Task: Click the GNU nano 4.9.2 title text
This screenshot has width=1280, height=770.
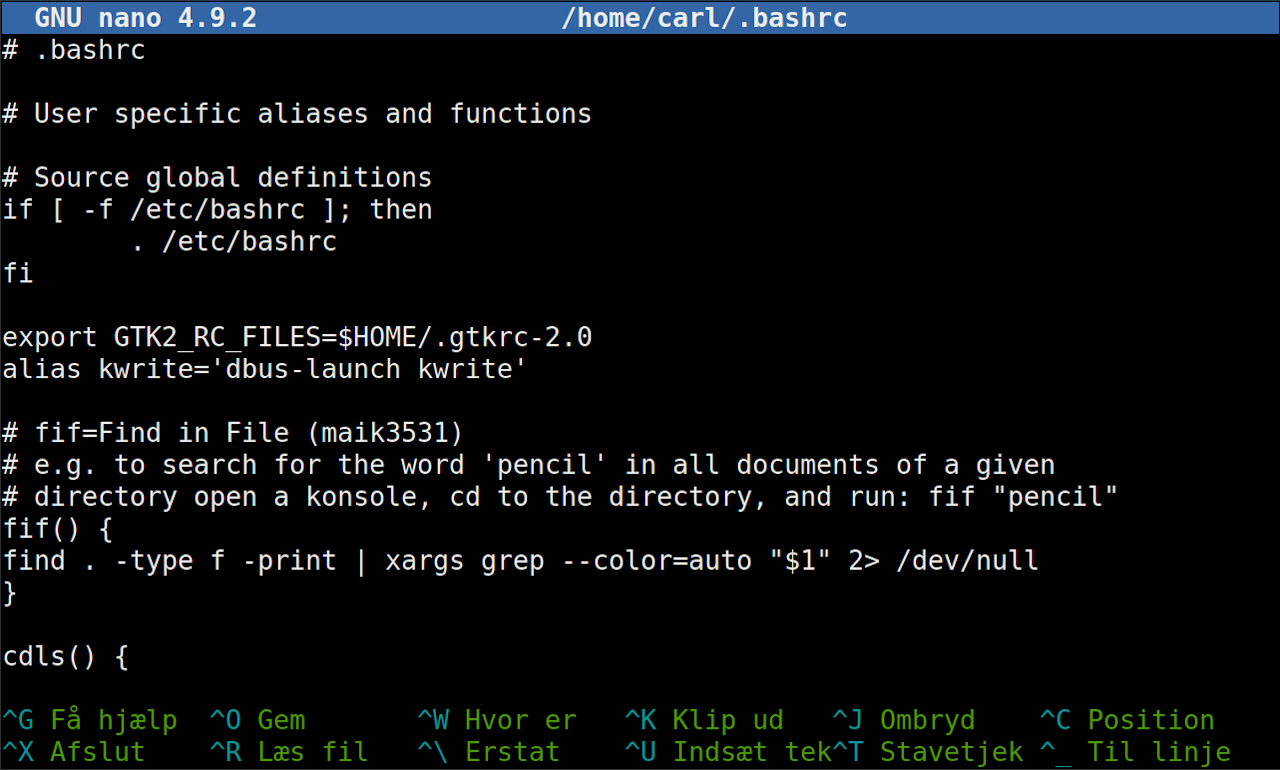Action: click(145, 17)
